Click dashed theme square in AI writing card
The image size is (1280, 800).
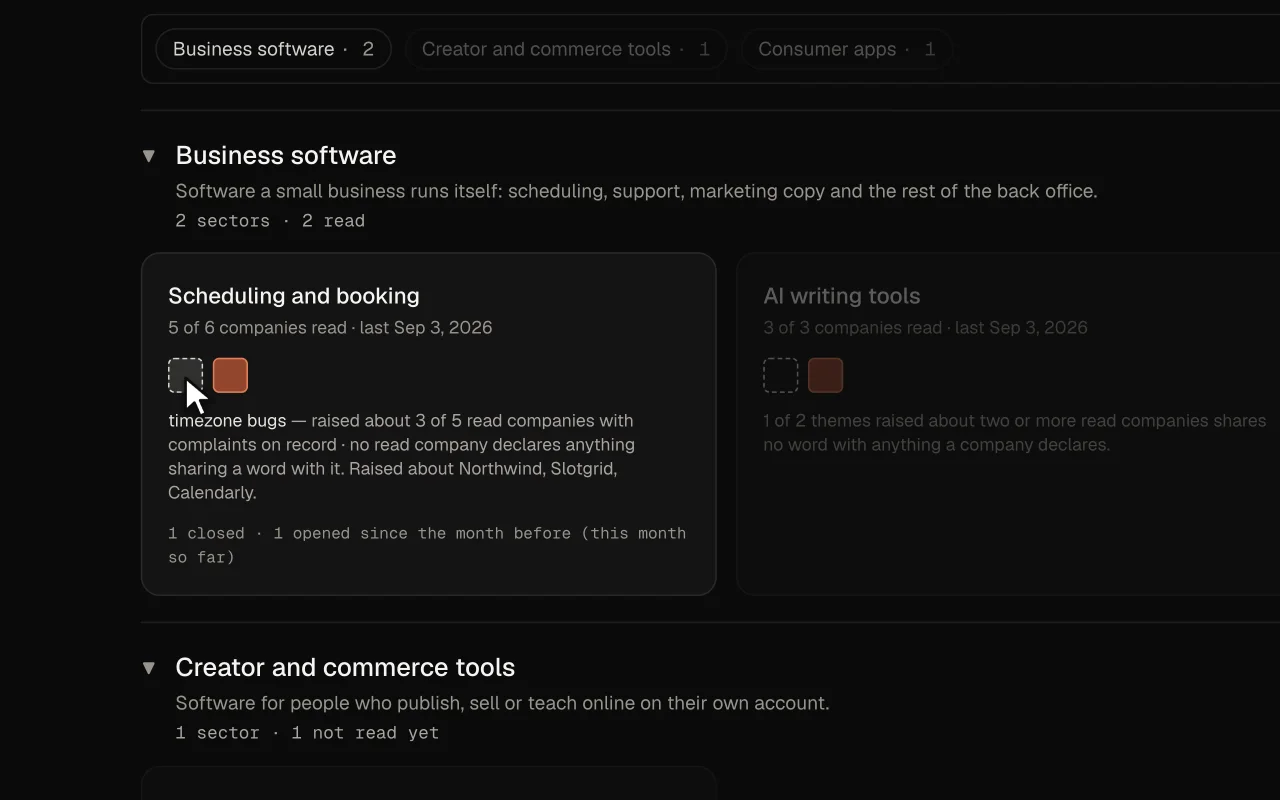(781, 375)
